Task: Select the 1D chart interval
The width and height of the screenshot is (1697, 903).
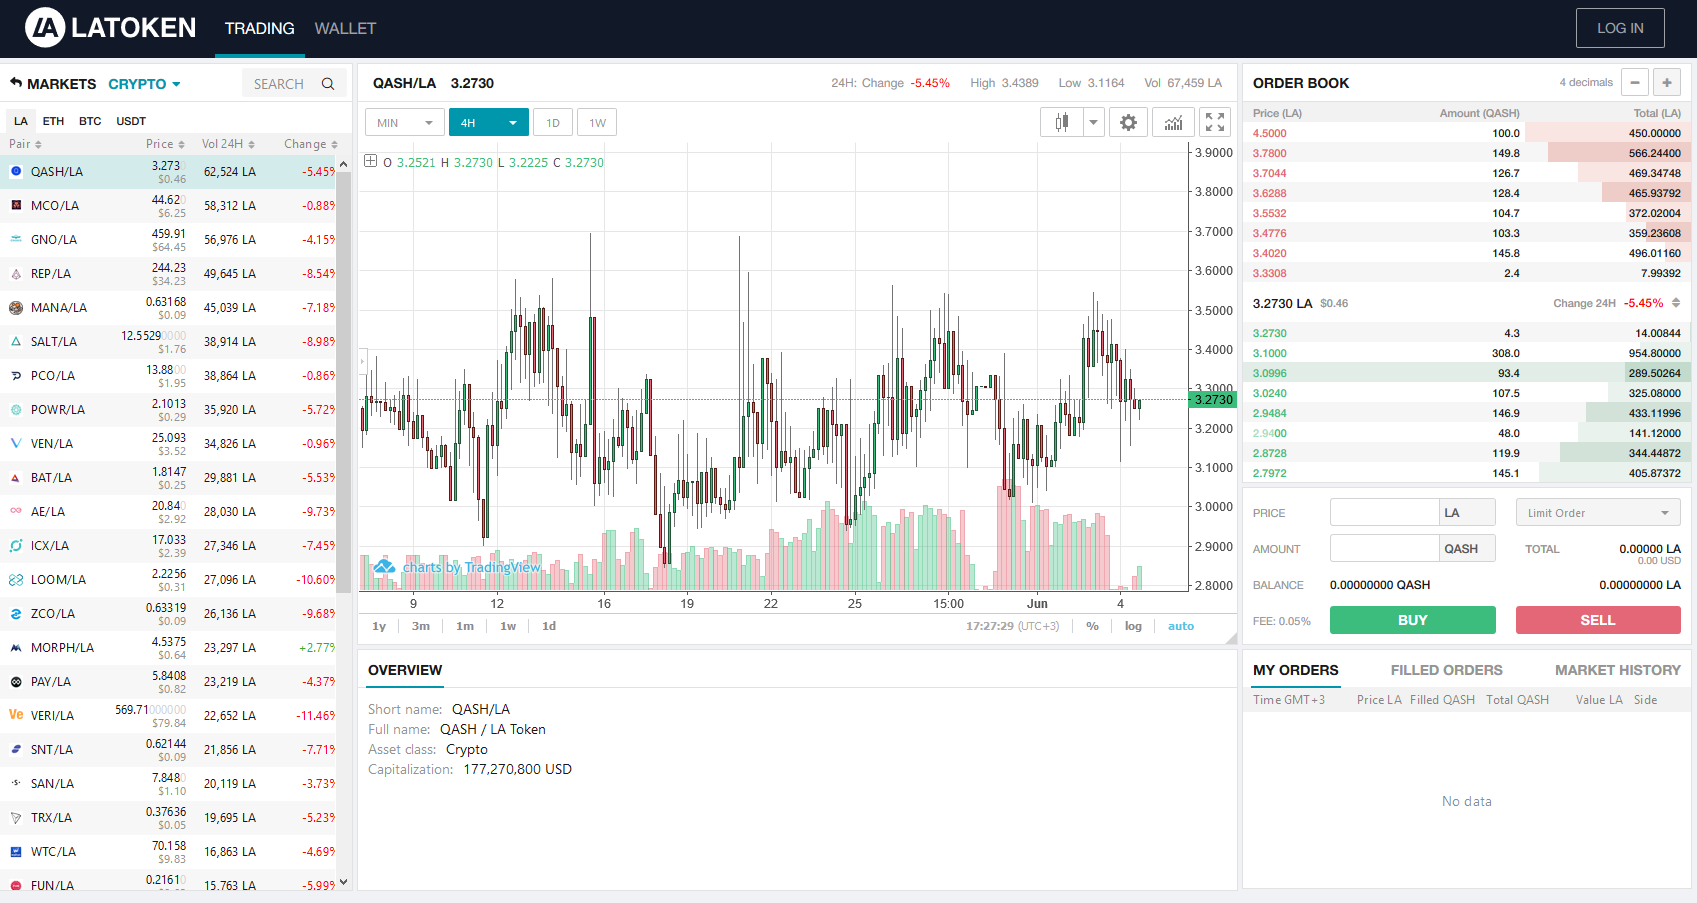Action: pos(553,122)
